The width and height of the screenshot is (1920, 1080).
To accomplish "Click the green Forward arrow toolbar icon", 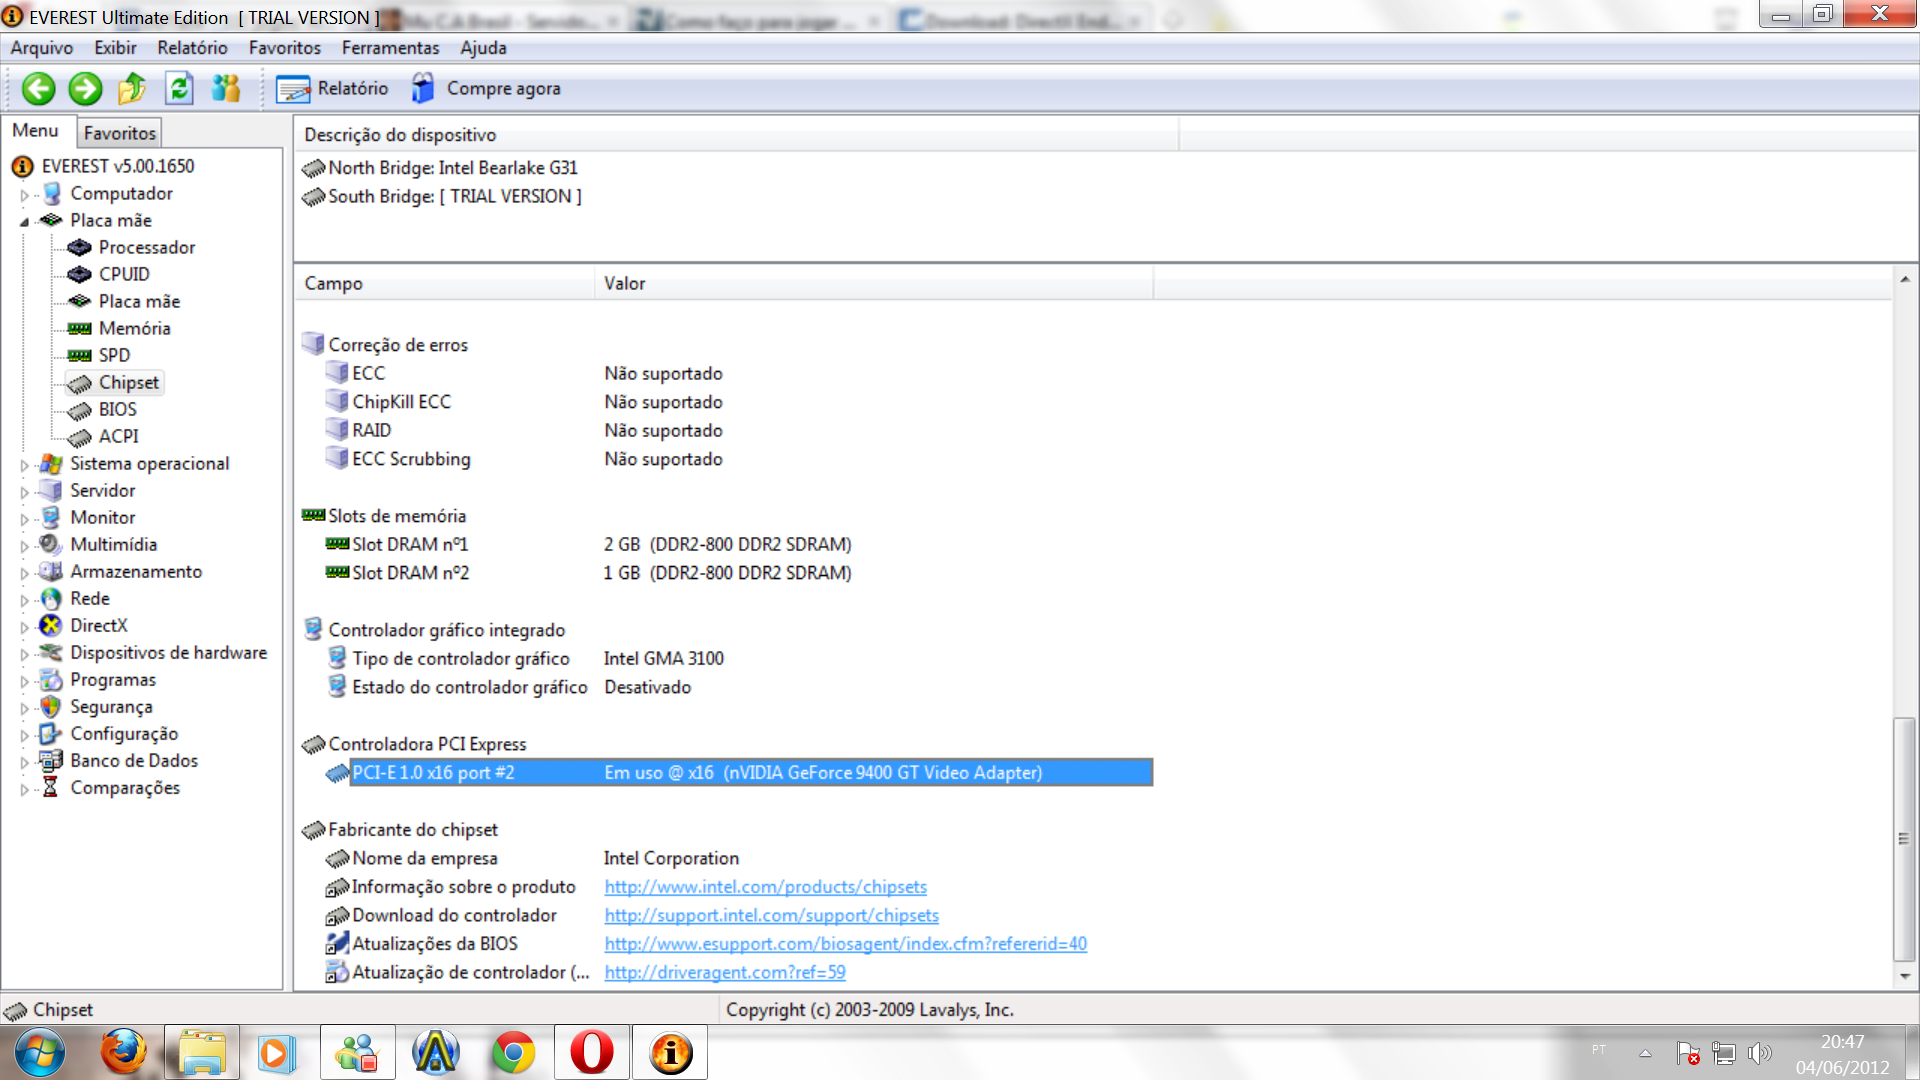I will pos(85,89).
